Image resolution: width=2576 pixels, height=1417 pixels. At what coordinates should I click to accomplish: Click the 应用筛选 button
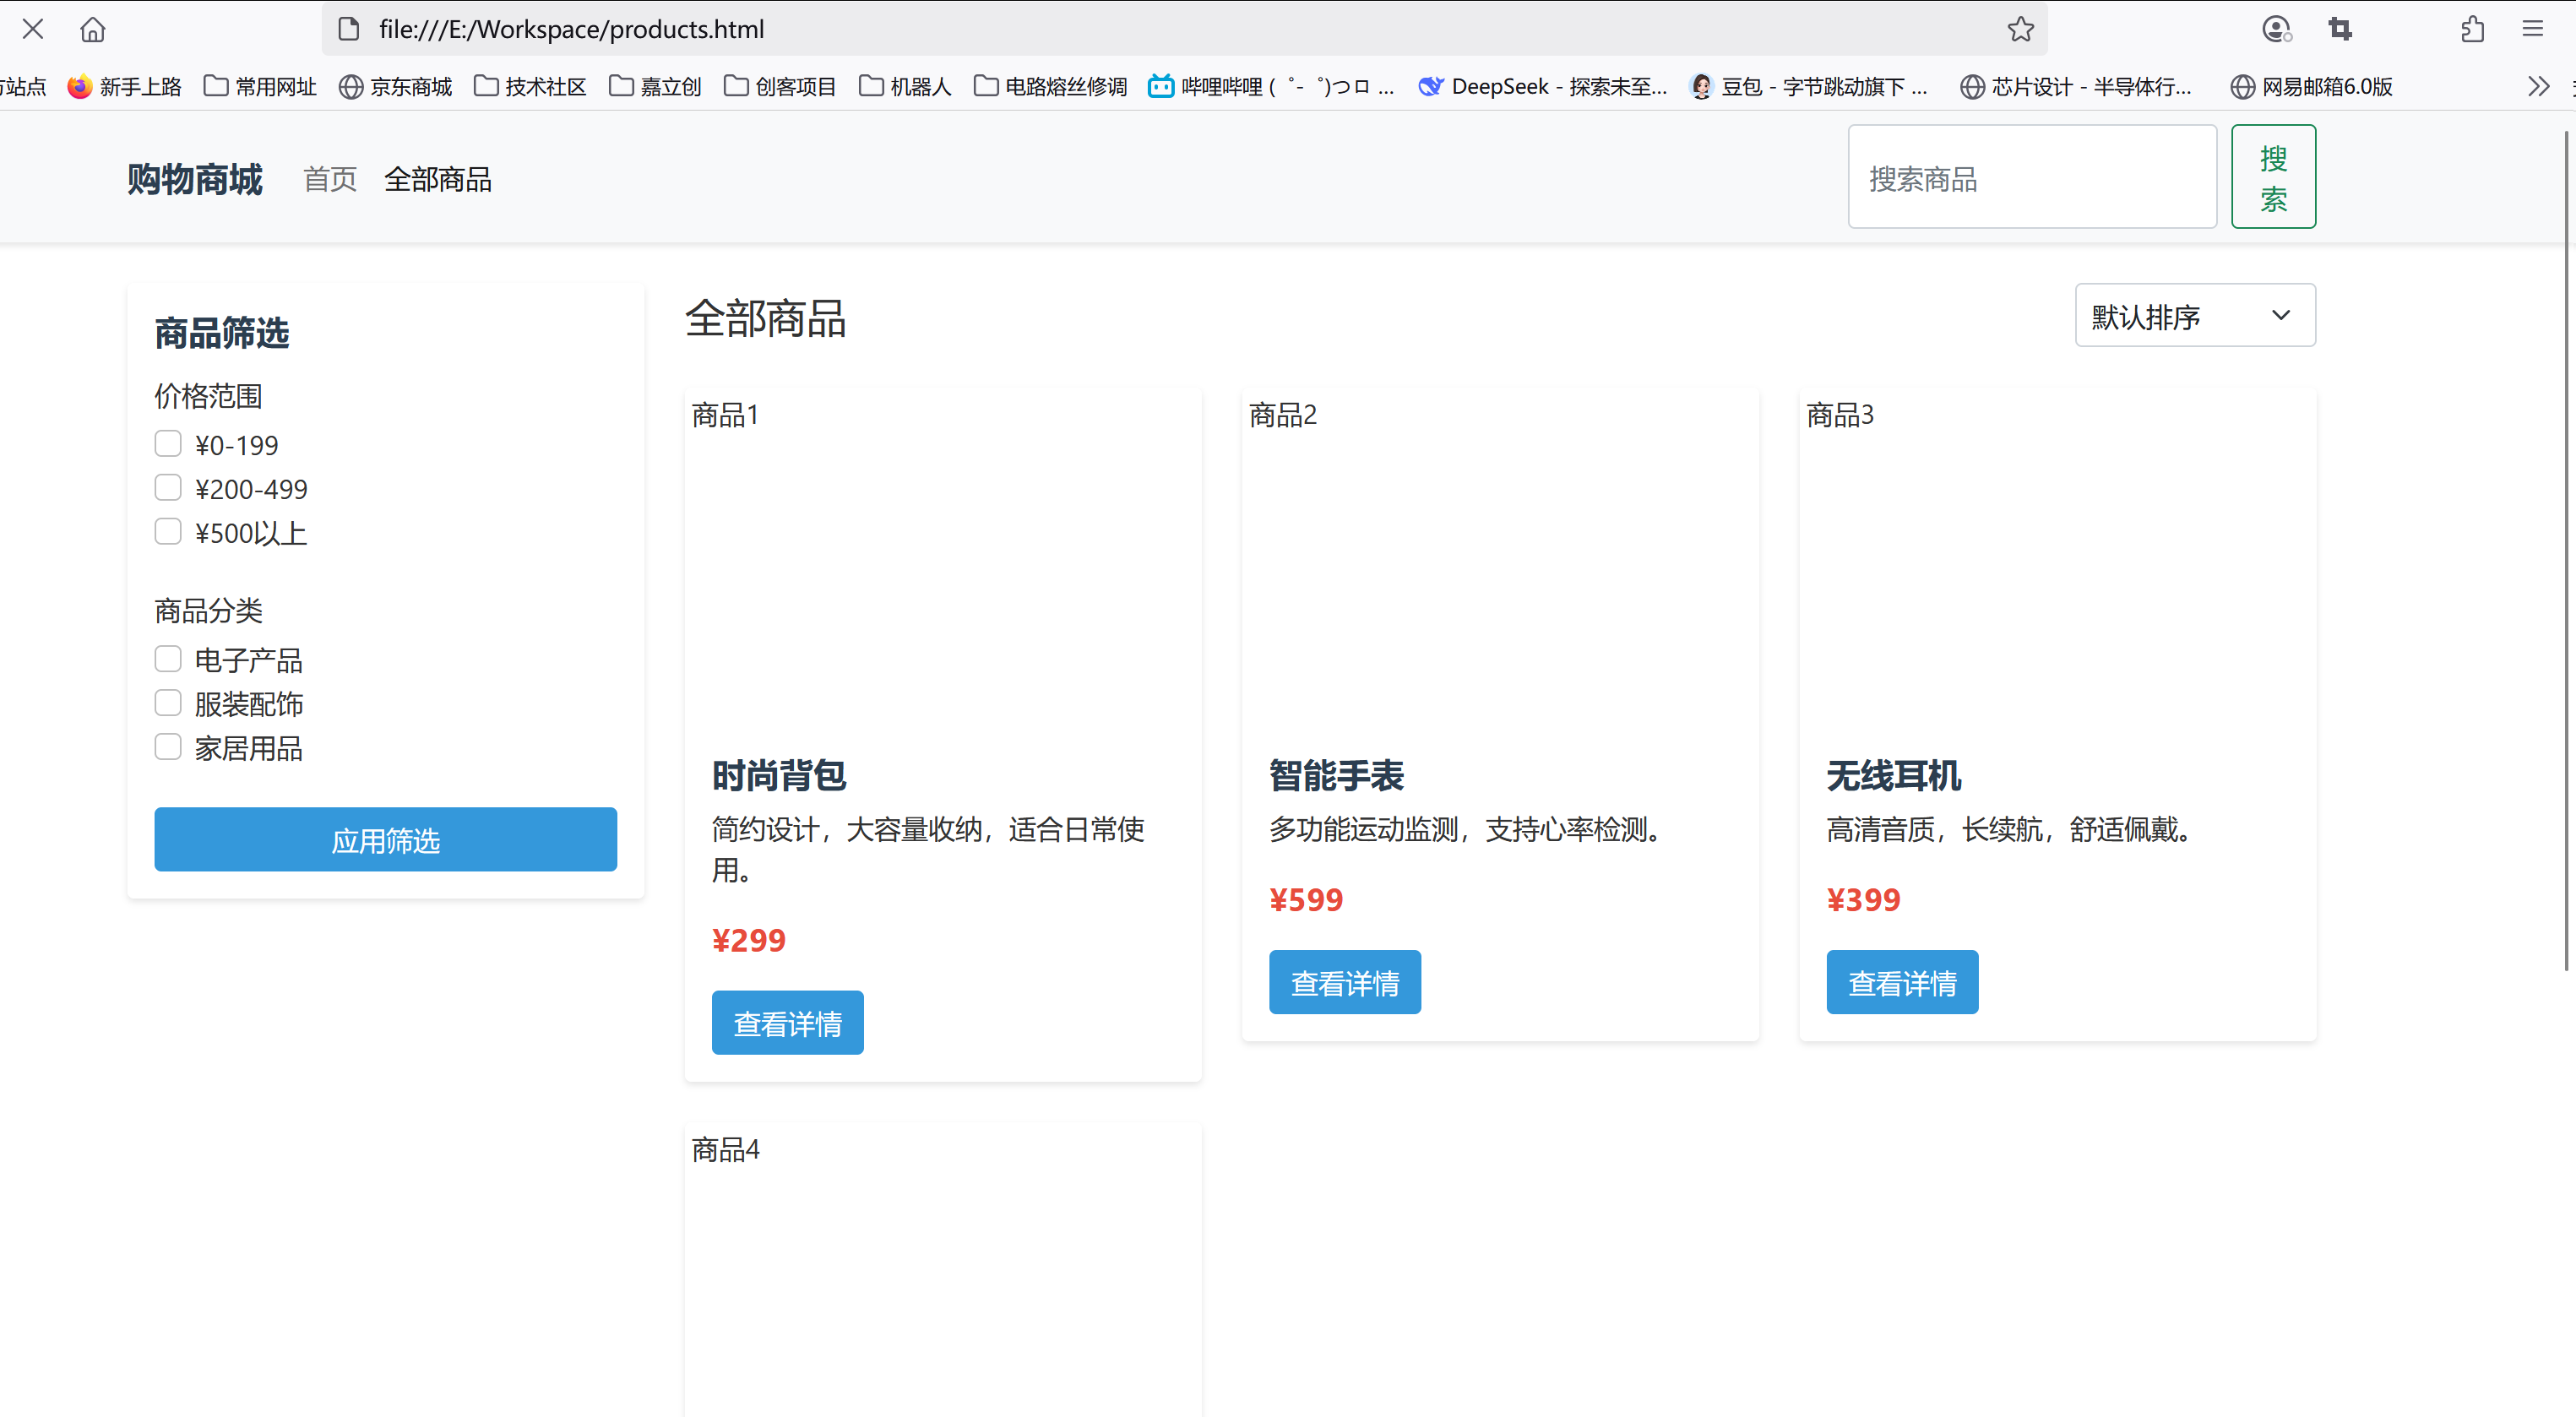click(x=385, y=840)
